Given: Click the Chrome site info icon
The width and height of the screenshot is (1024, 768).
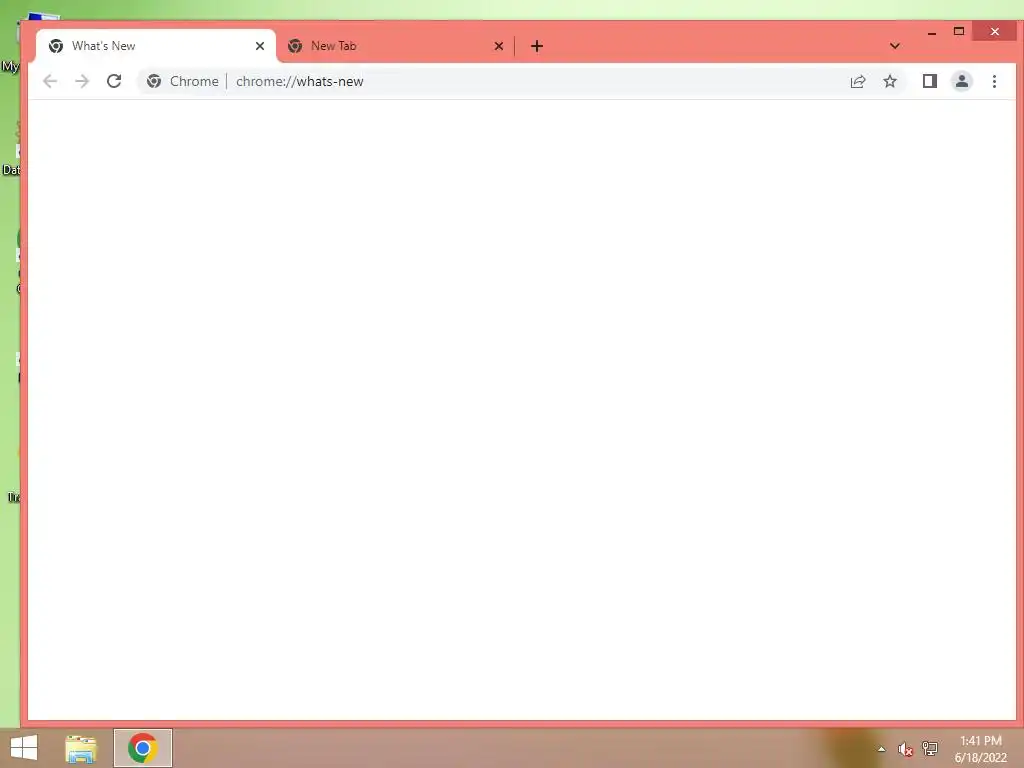Looking at the screenshot, I should click(x=154, y=82).
